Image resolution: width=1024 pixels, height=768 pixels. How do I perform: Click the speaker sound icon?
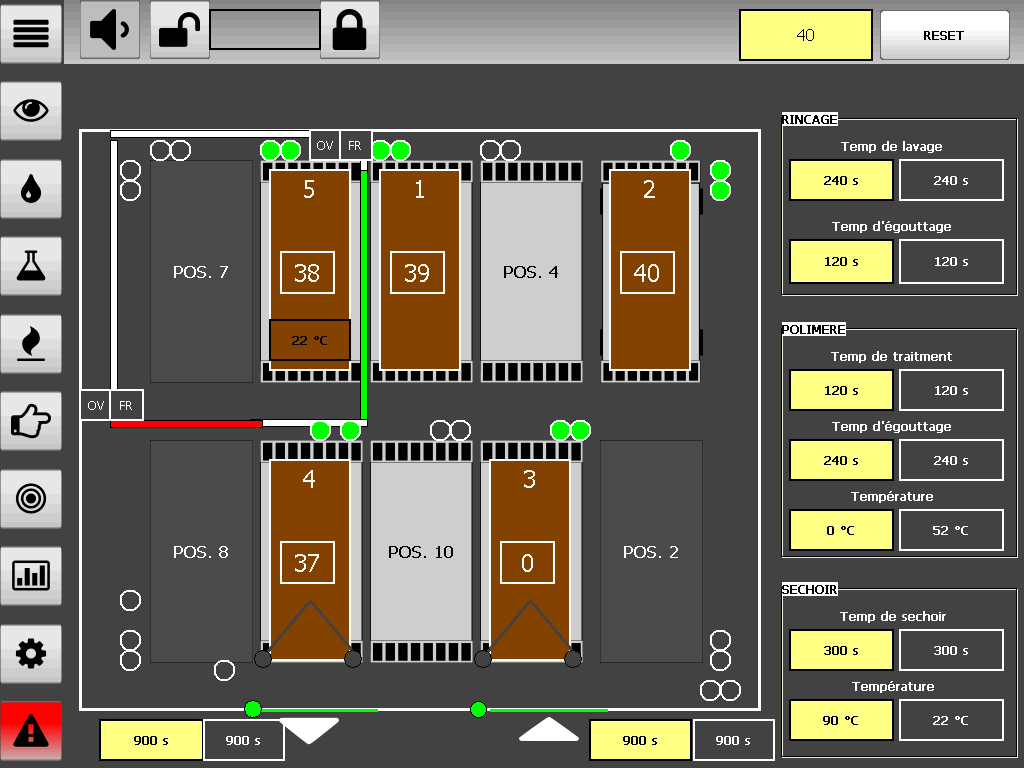click(109, 30)
